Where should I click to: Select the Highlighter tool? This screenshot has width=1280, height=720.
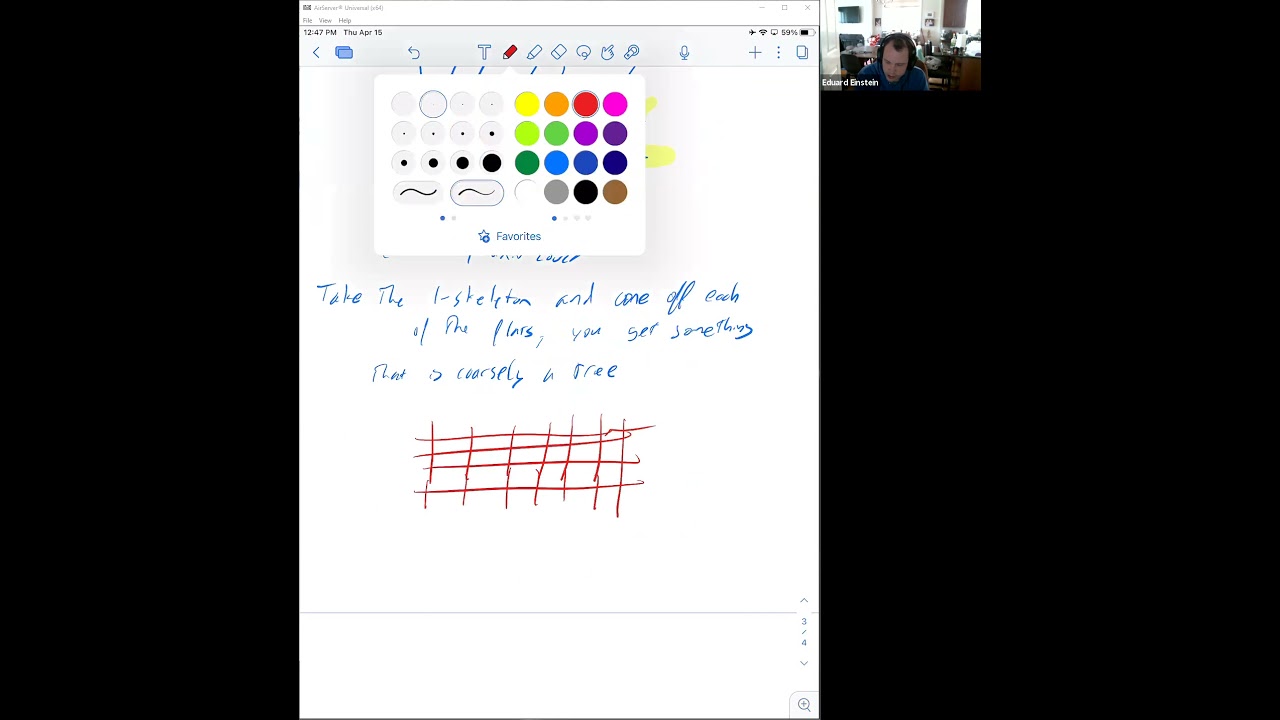[534, 52]
